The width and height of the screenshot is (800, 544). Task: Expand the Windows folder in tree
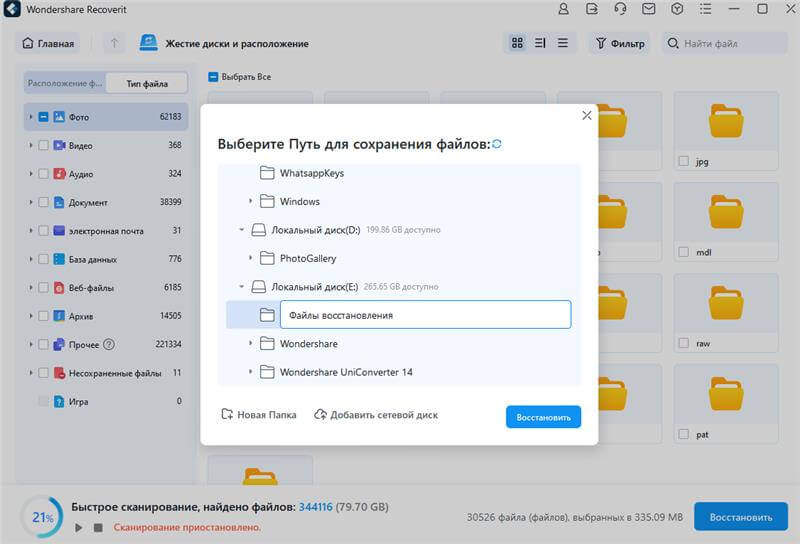[251, 201]
